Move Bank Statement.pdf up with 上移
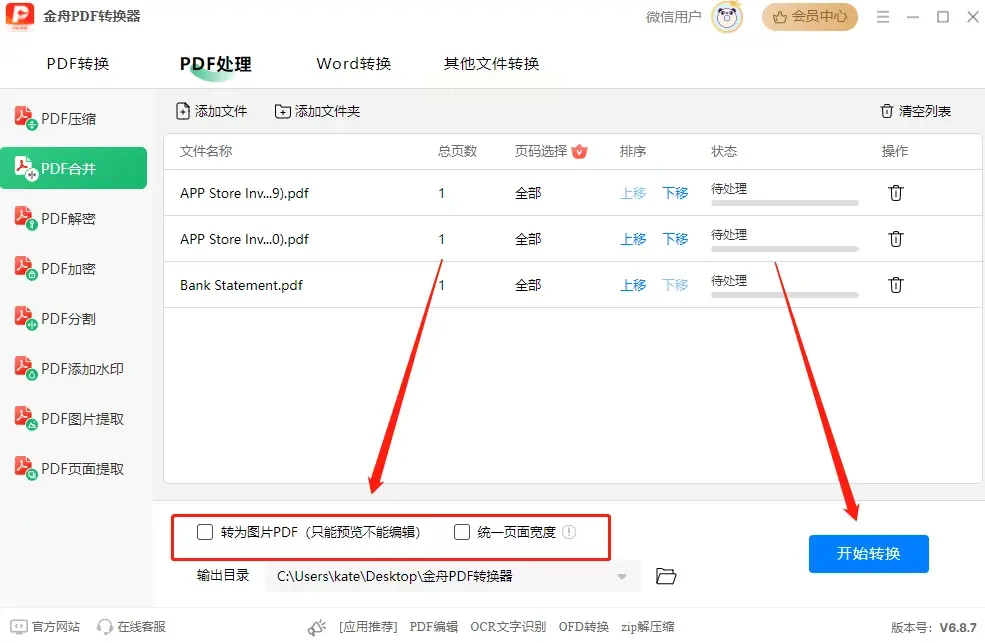Image resolution: width=985 pixels, height=643 pixels. (633, 284)
